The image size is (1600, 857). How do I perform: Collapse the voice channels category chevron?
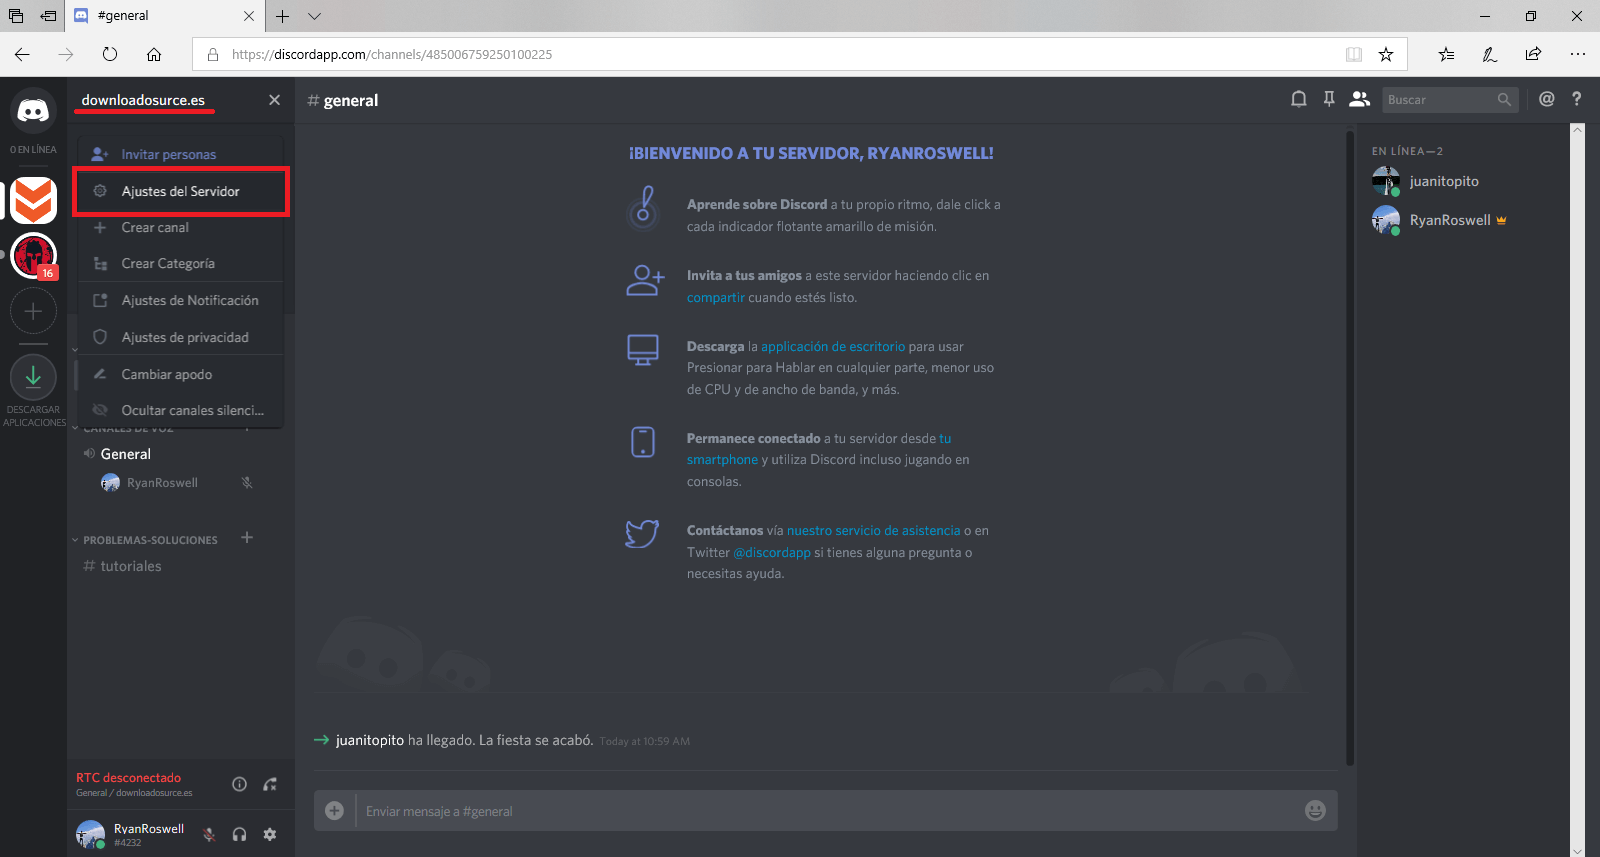point(75,429)
